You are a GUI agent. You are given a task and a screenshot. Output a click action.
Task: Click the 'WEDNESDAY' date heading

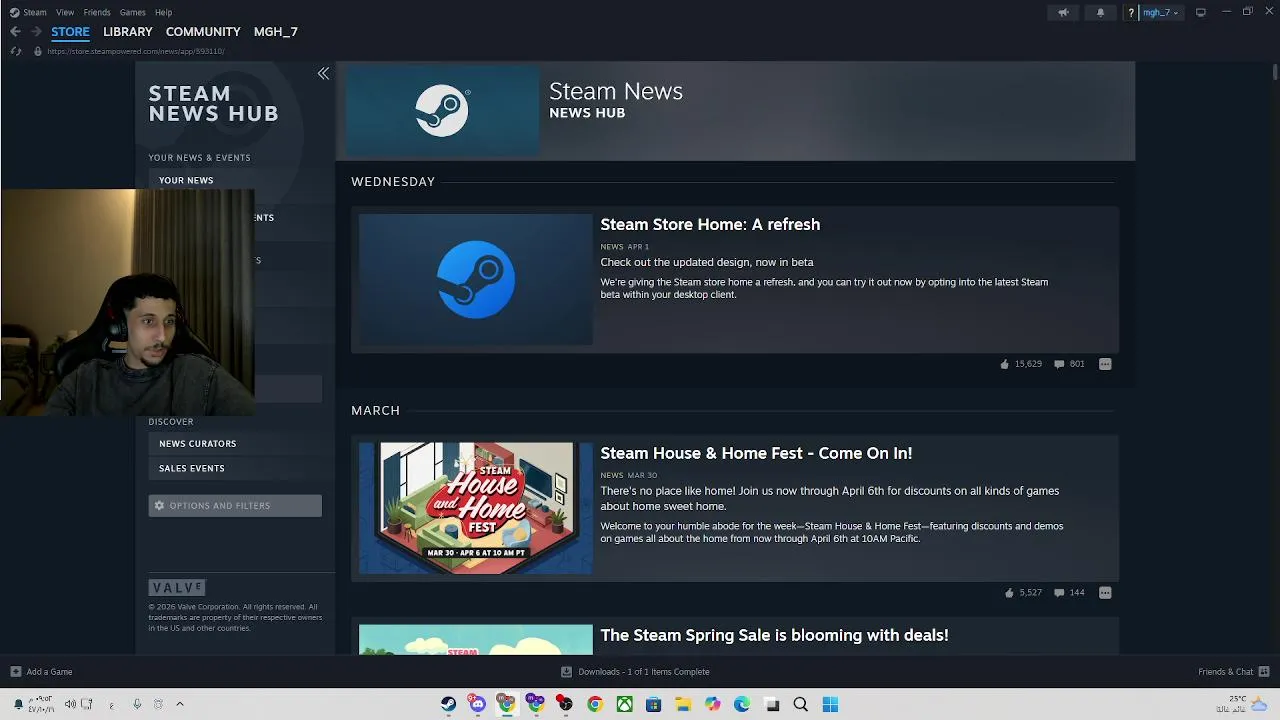(x=393, y=182)
